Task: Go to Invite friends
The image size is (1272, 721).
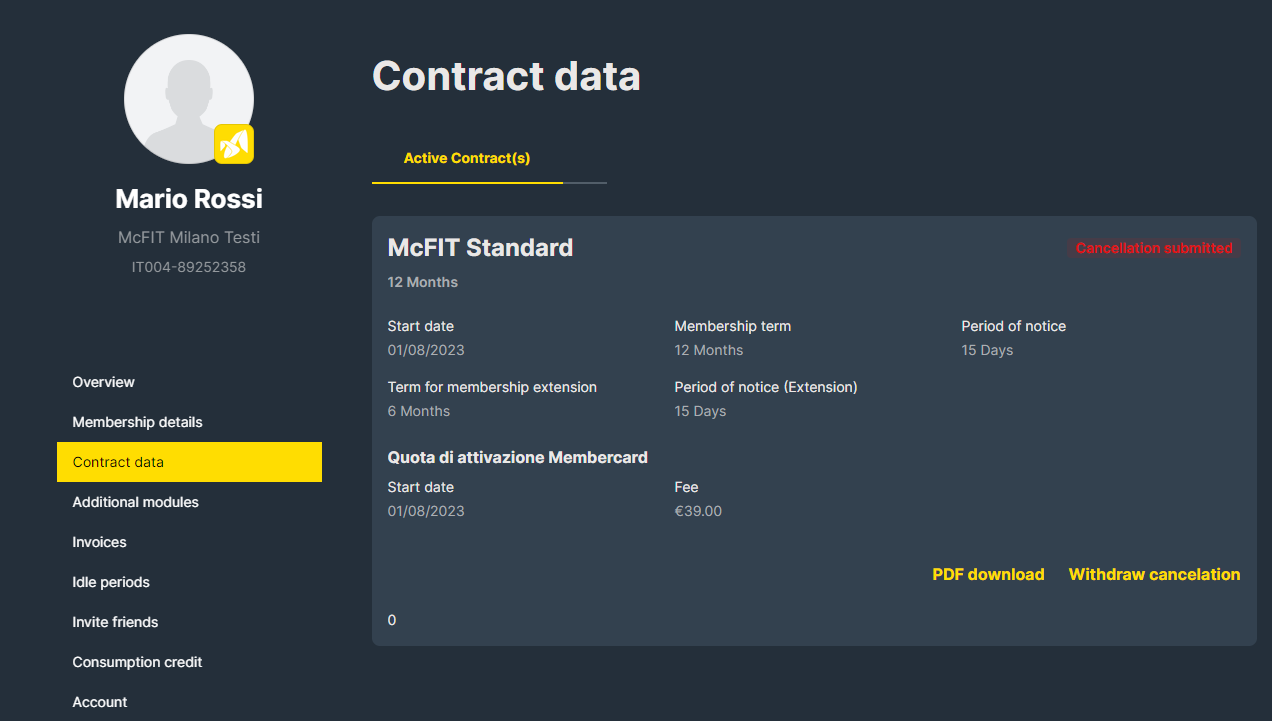Action: point(115,622)
